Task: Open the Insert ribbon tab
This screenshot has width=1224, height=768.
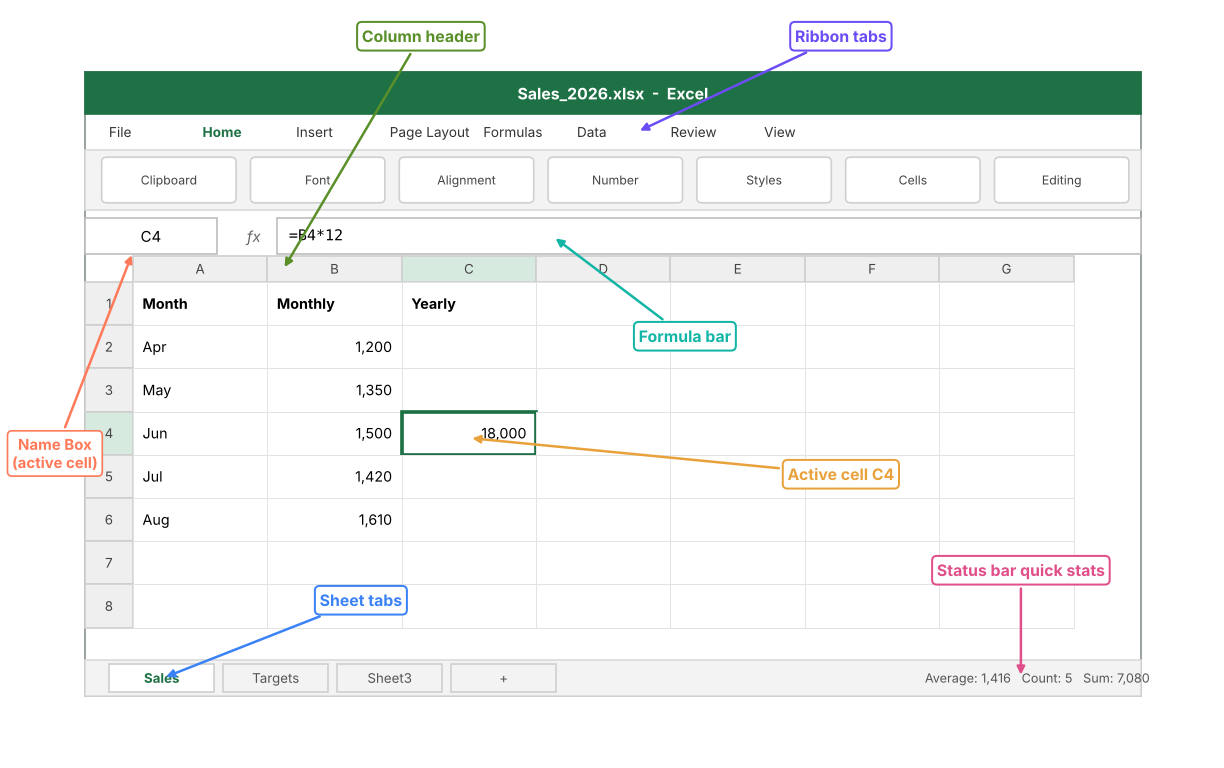Action: [314, 132]
